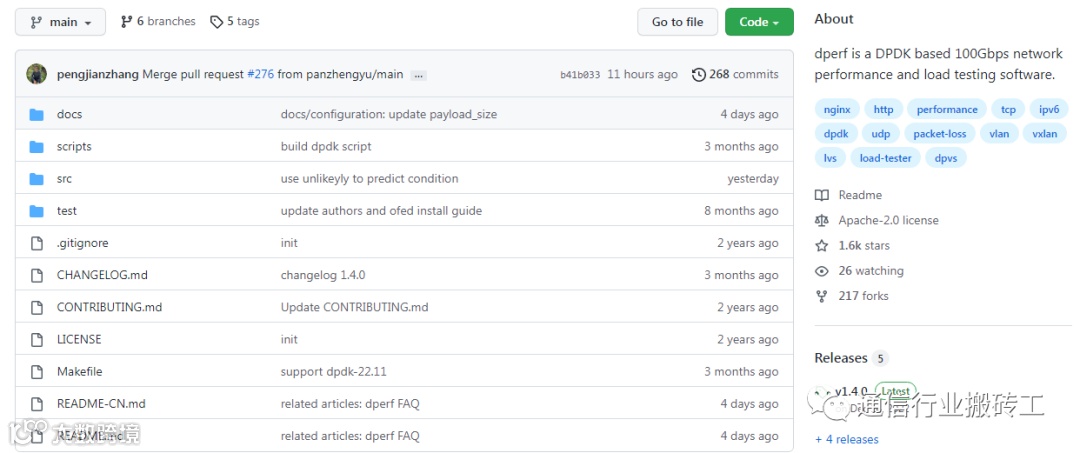Image resolution: width=1080 pixels, height=453 pixels.
Task: Select the http topic tag
Action: click(x=883, y=109)
